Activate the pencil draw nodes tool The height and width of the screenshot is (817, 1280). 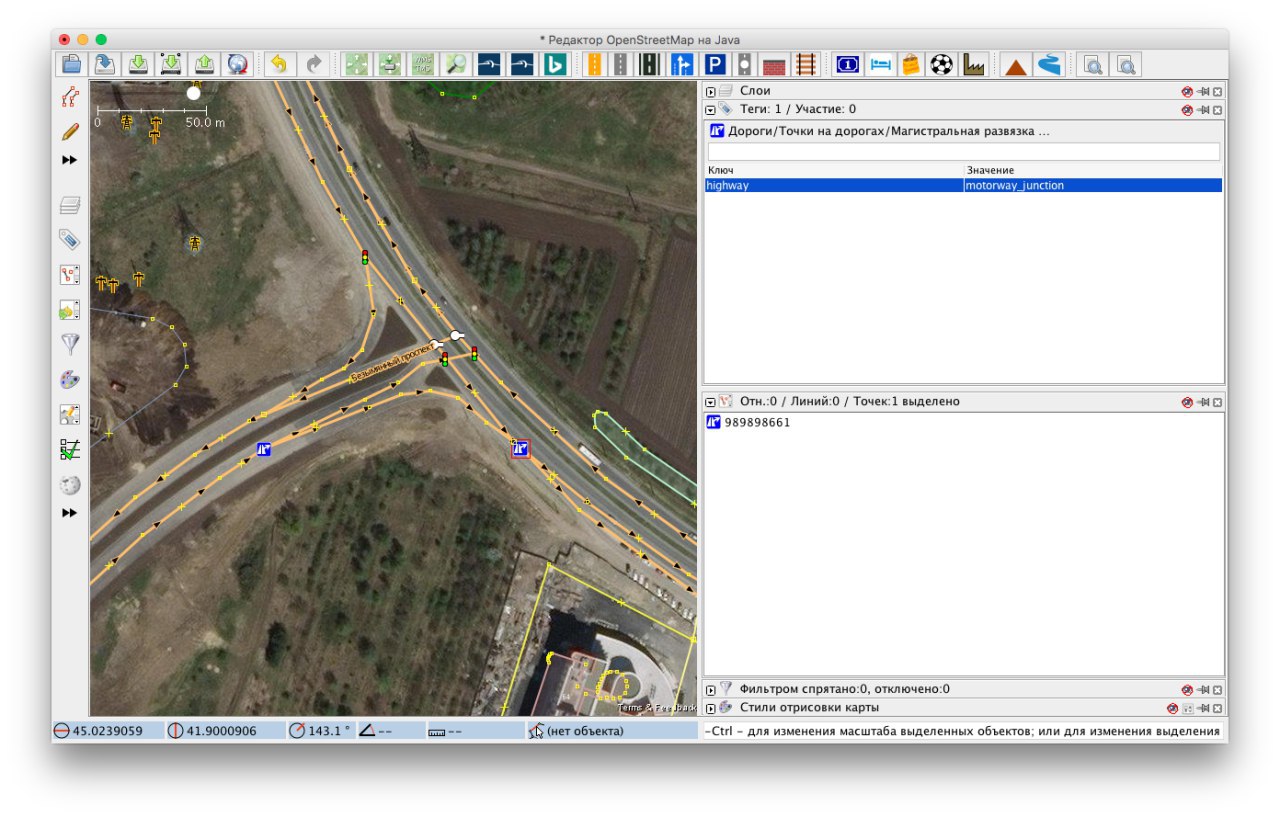[70, 131]
